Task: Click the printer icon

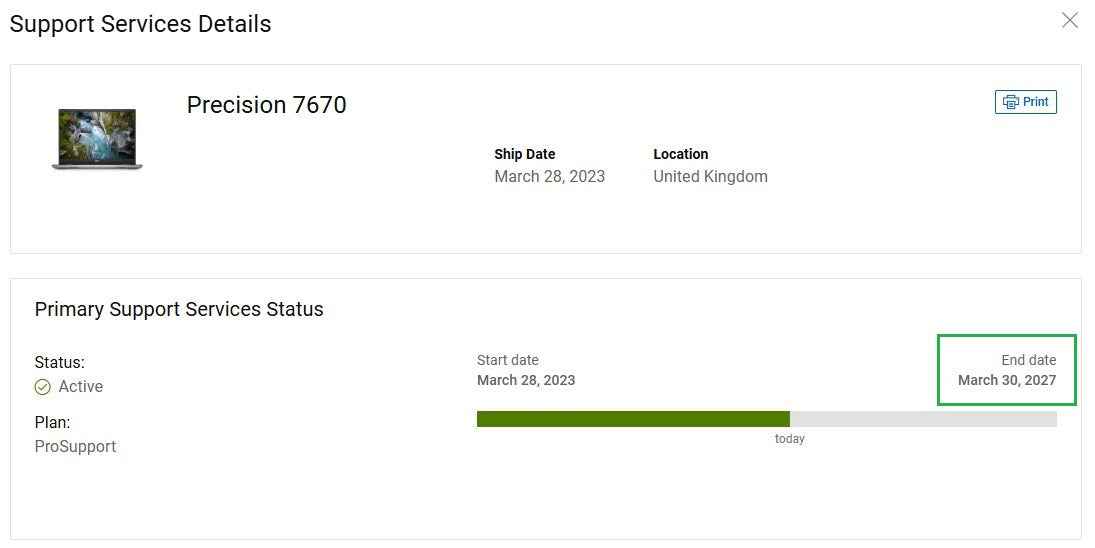Action: 1011,102
